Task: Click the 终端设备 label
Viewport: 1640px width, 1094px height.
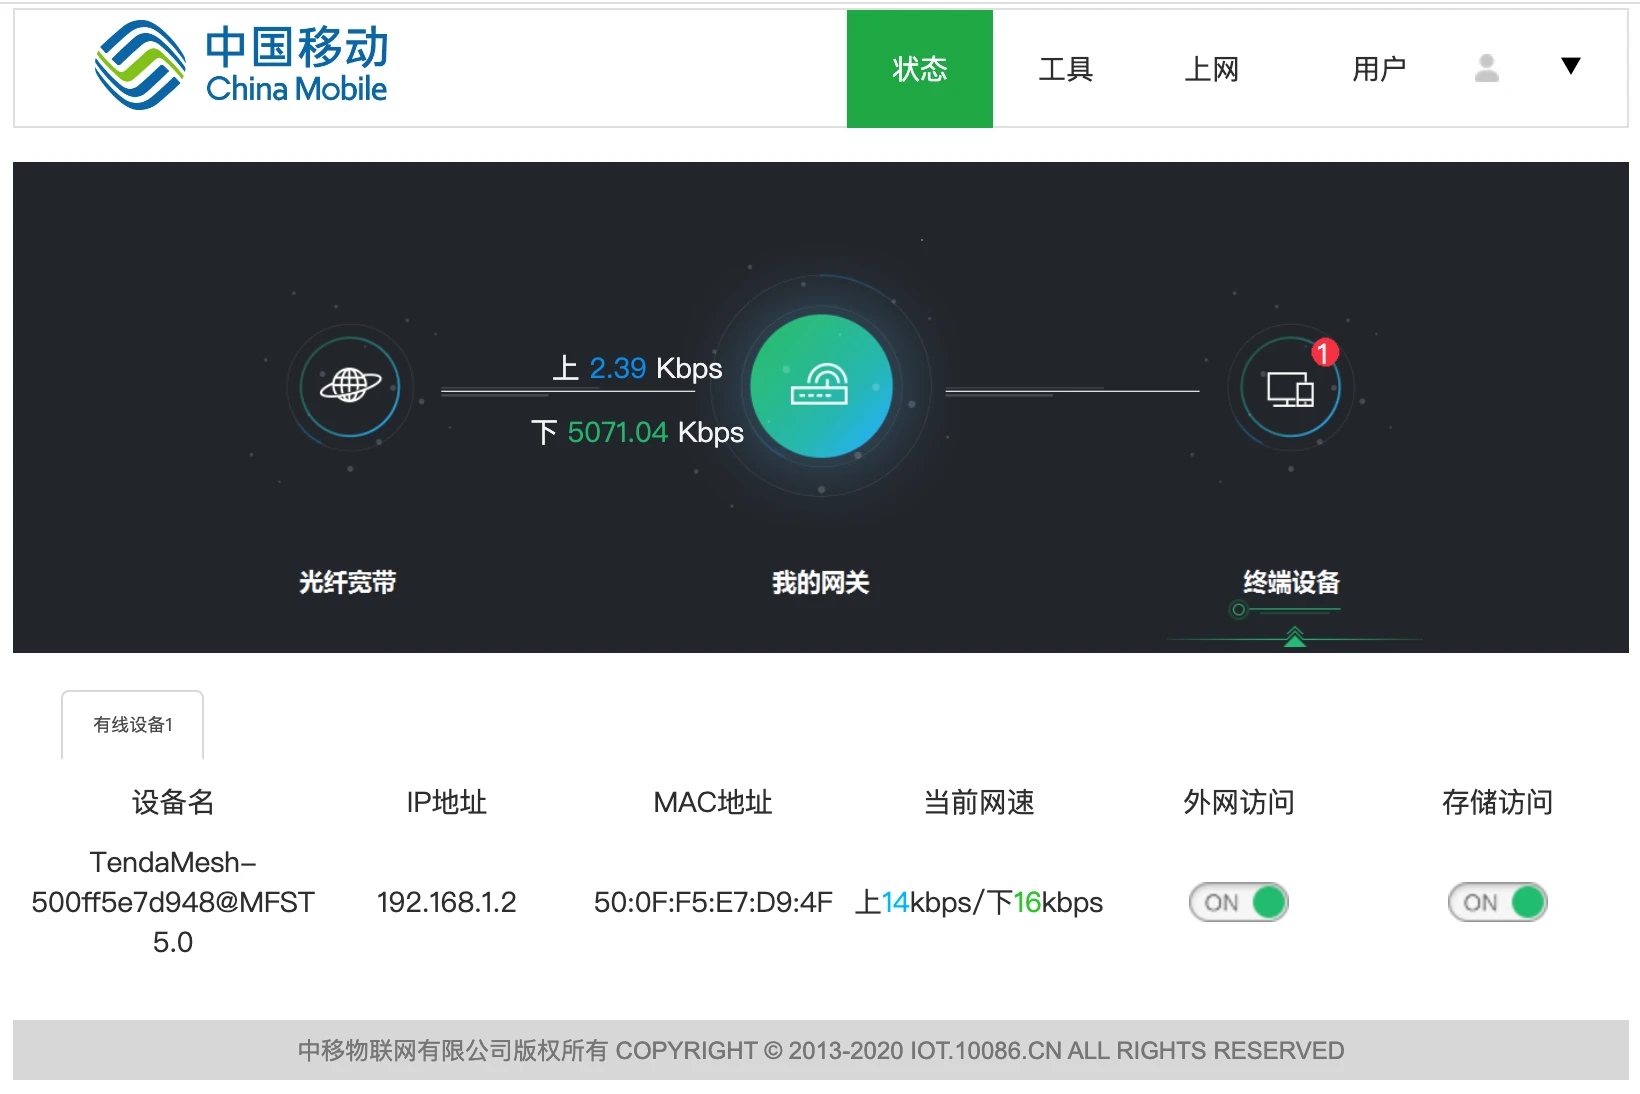Action: pos(1290,582)
